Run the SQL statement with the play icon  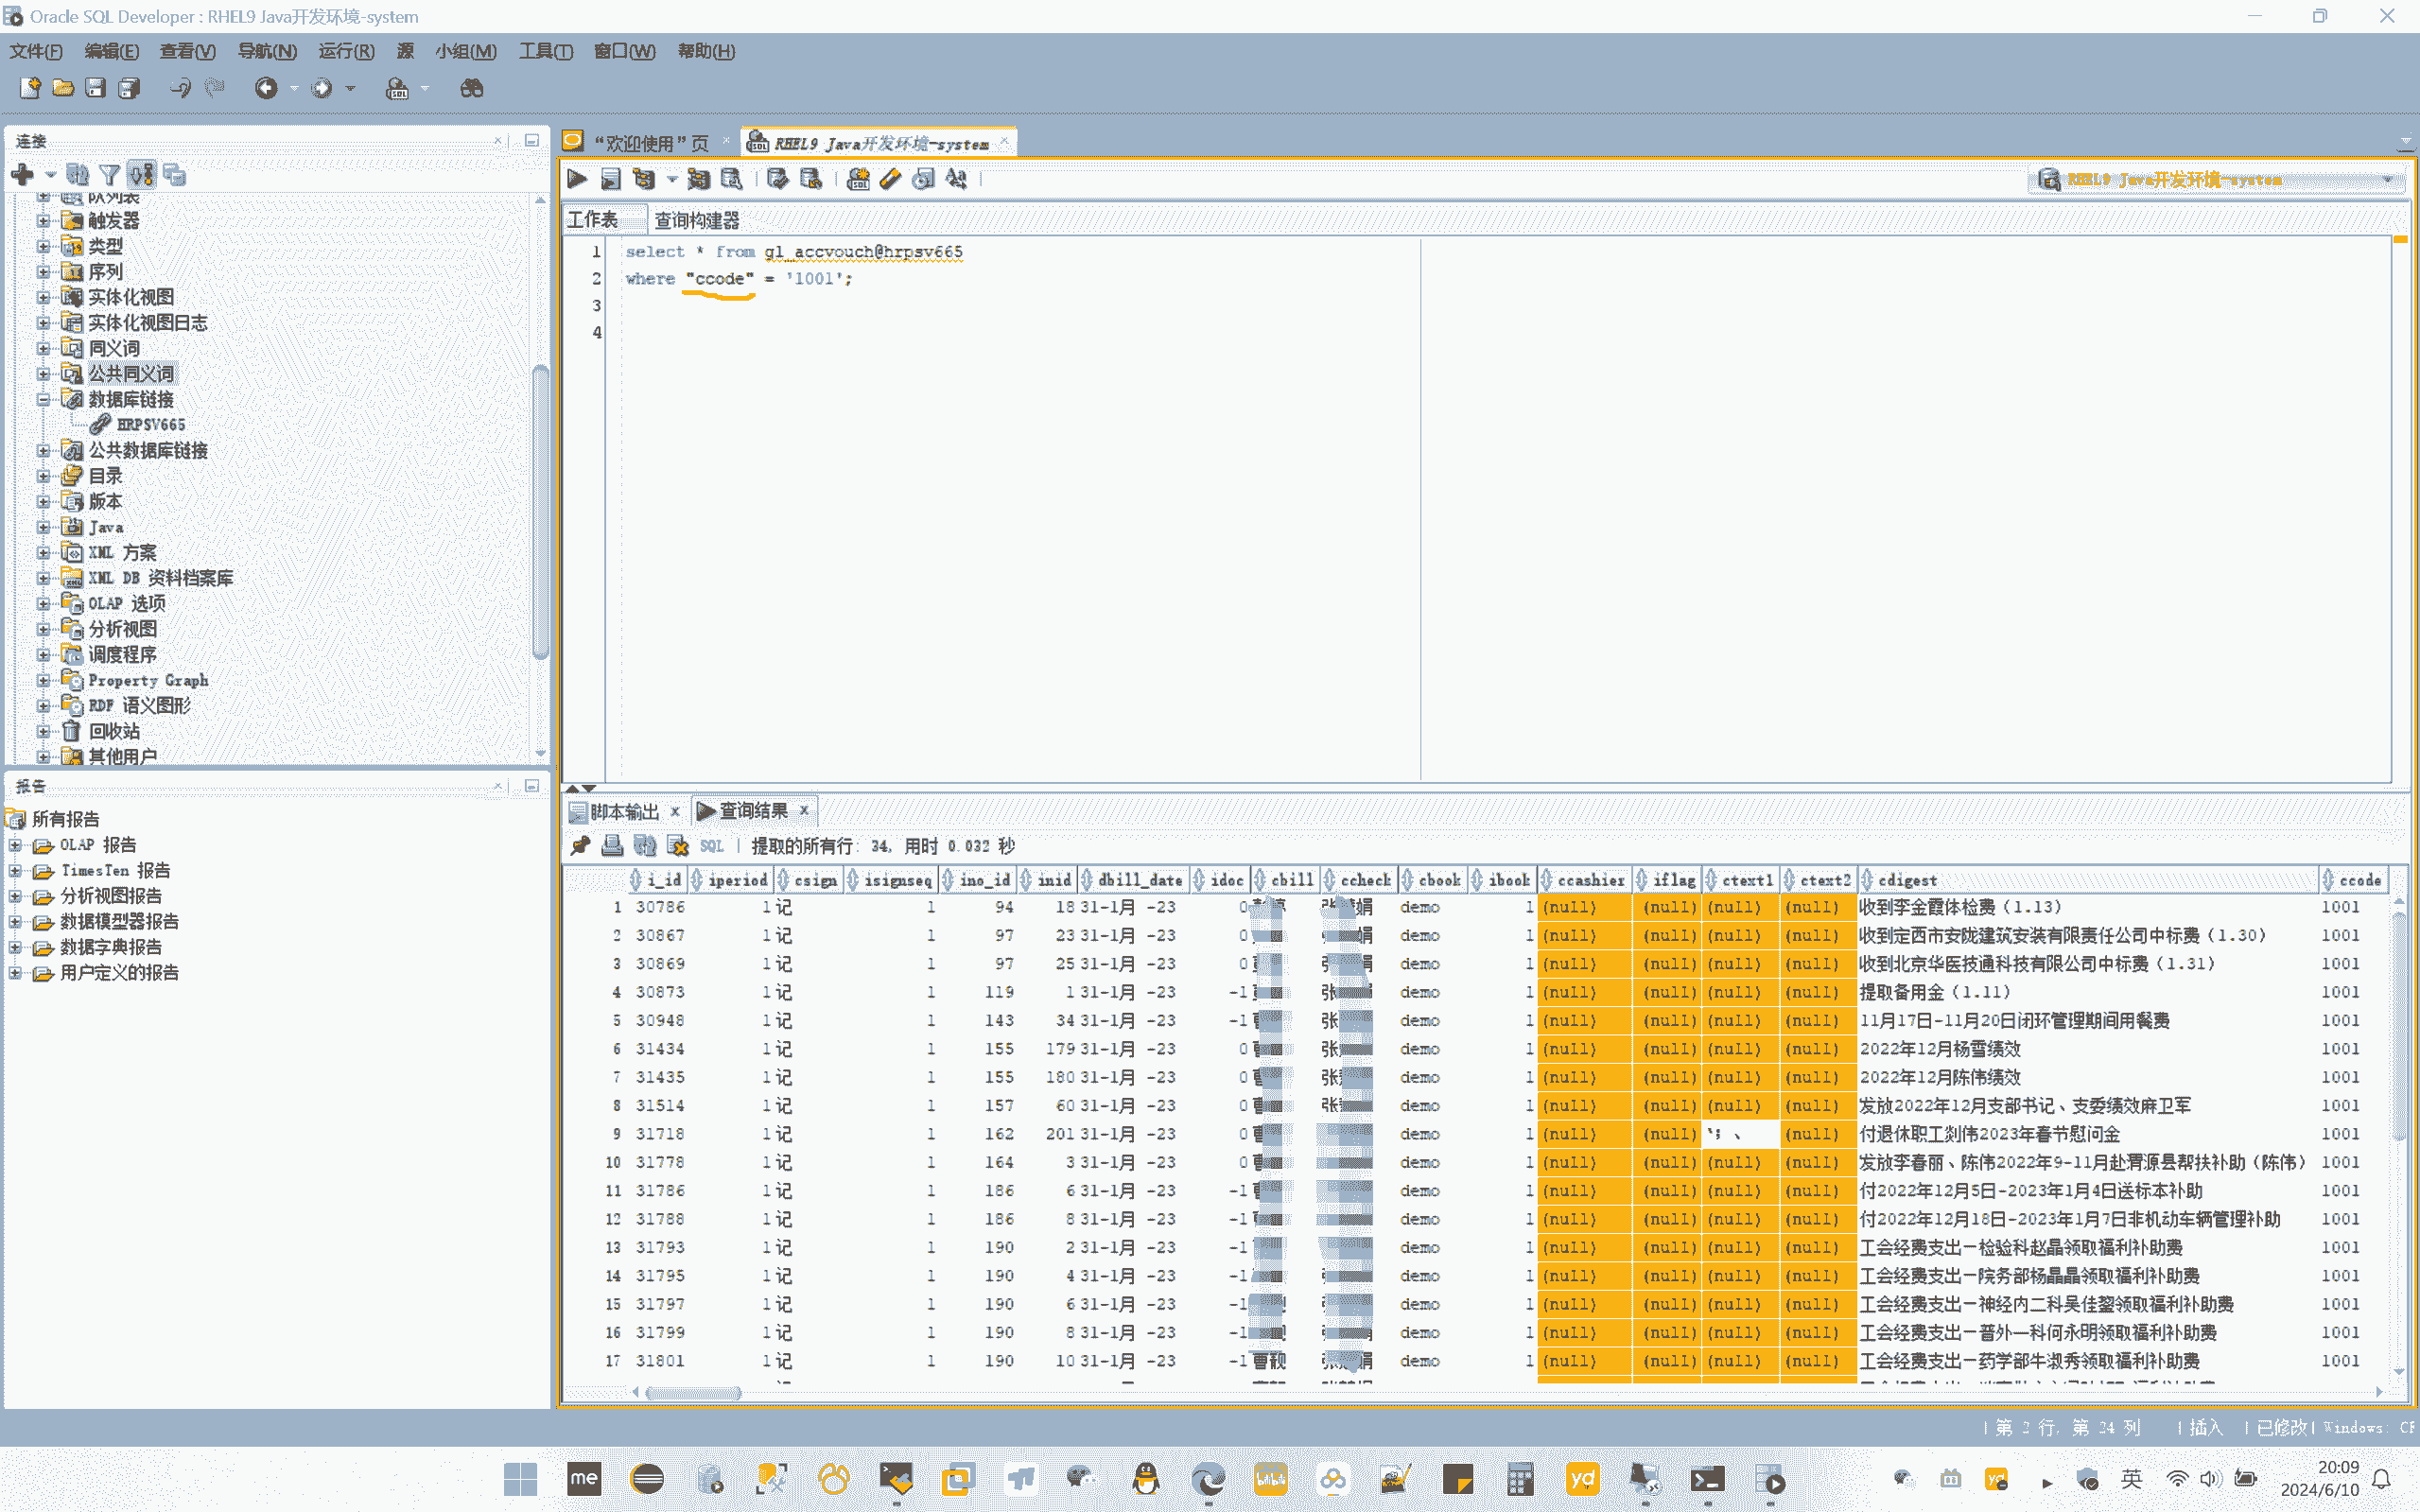click(577, 179)
